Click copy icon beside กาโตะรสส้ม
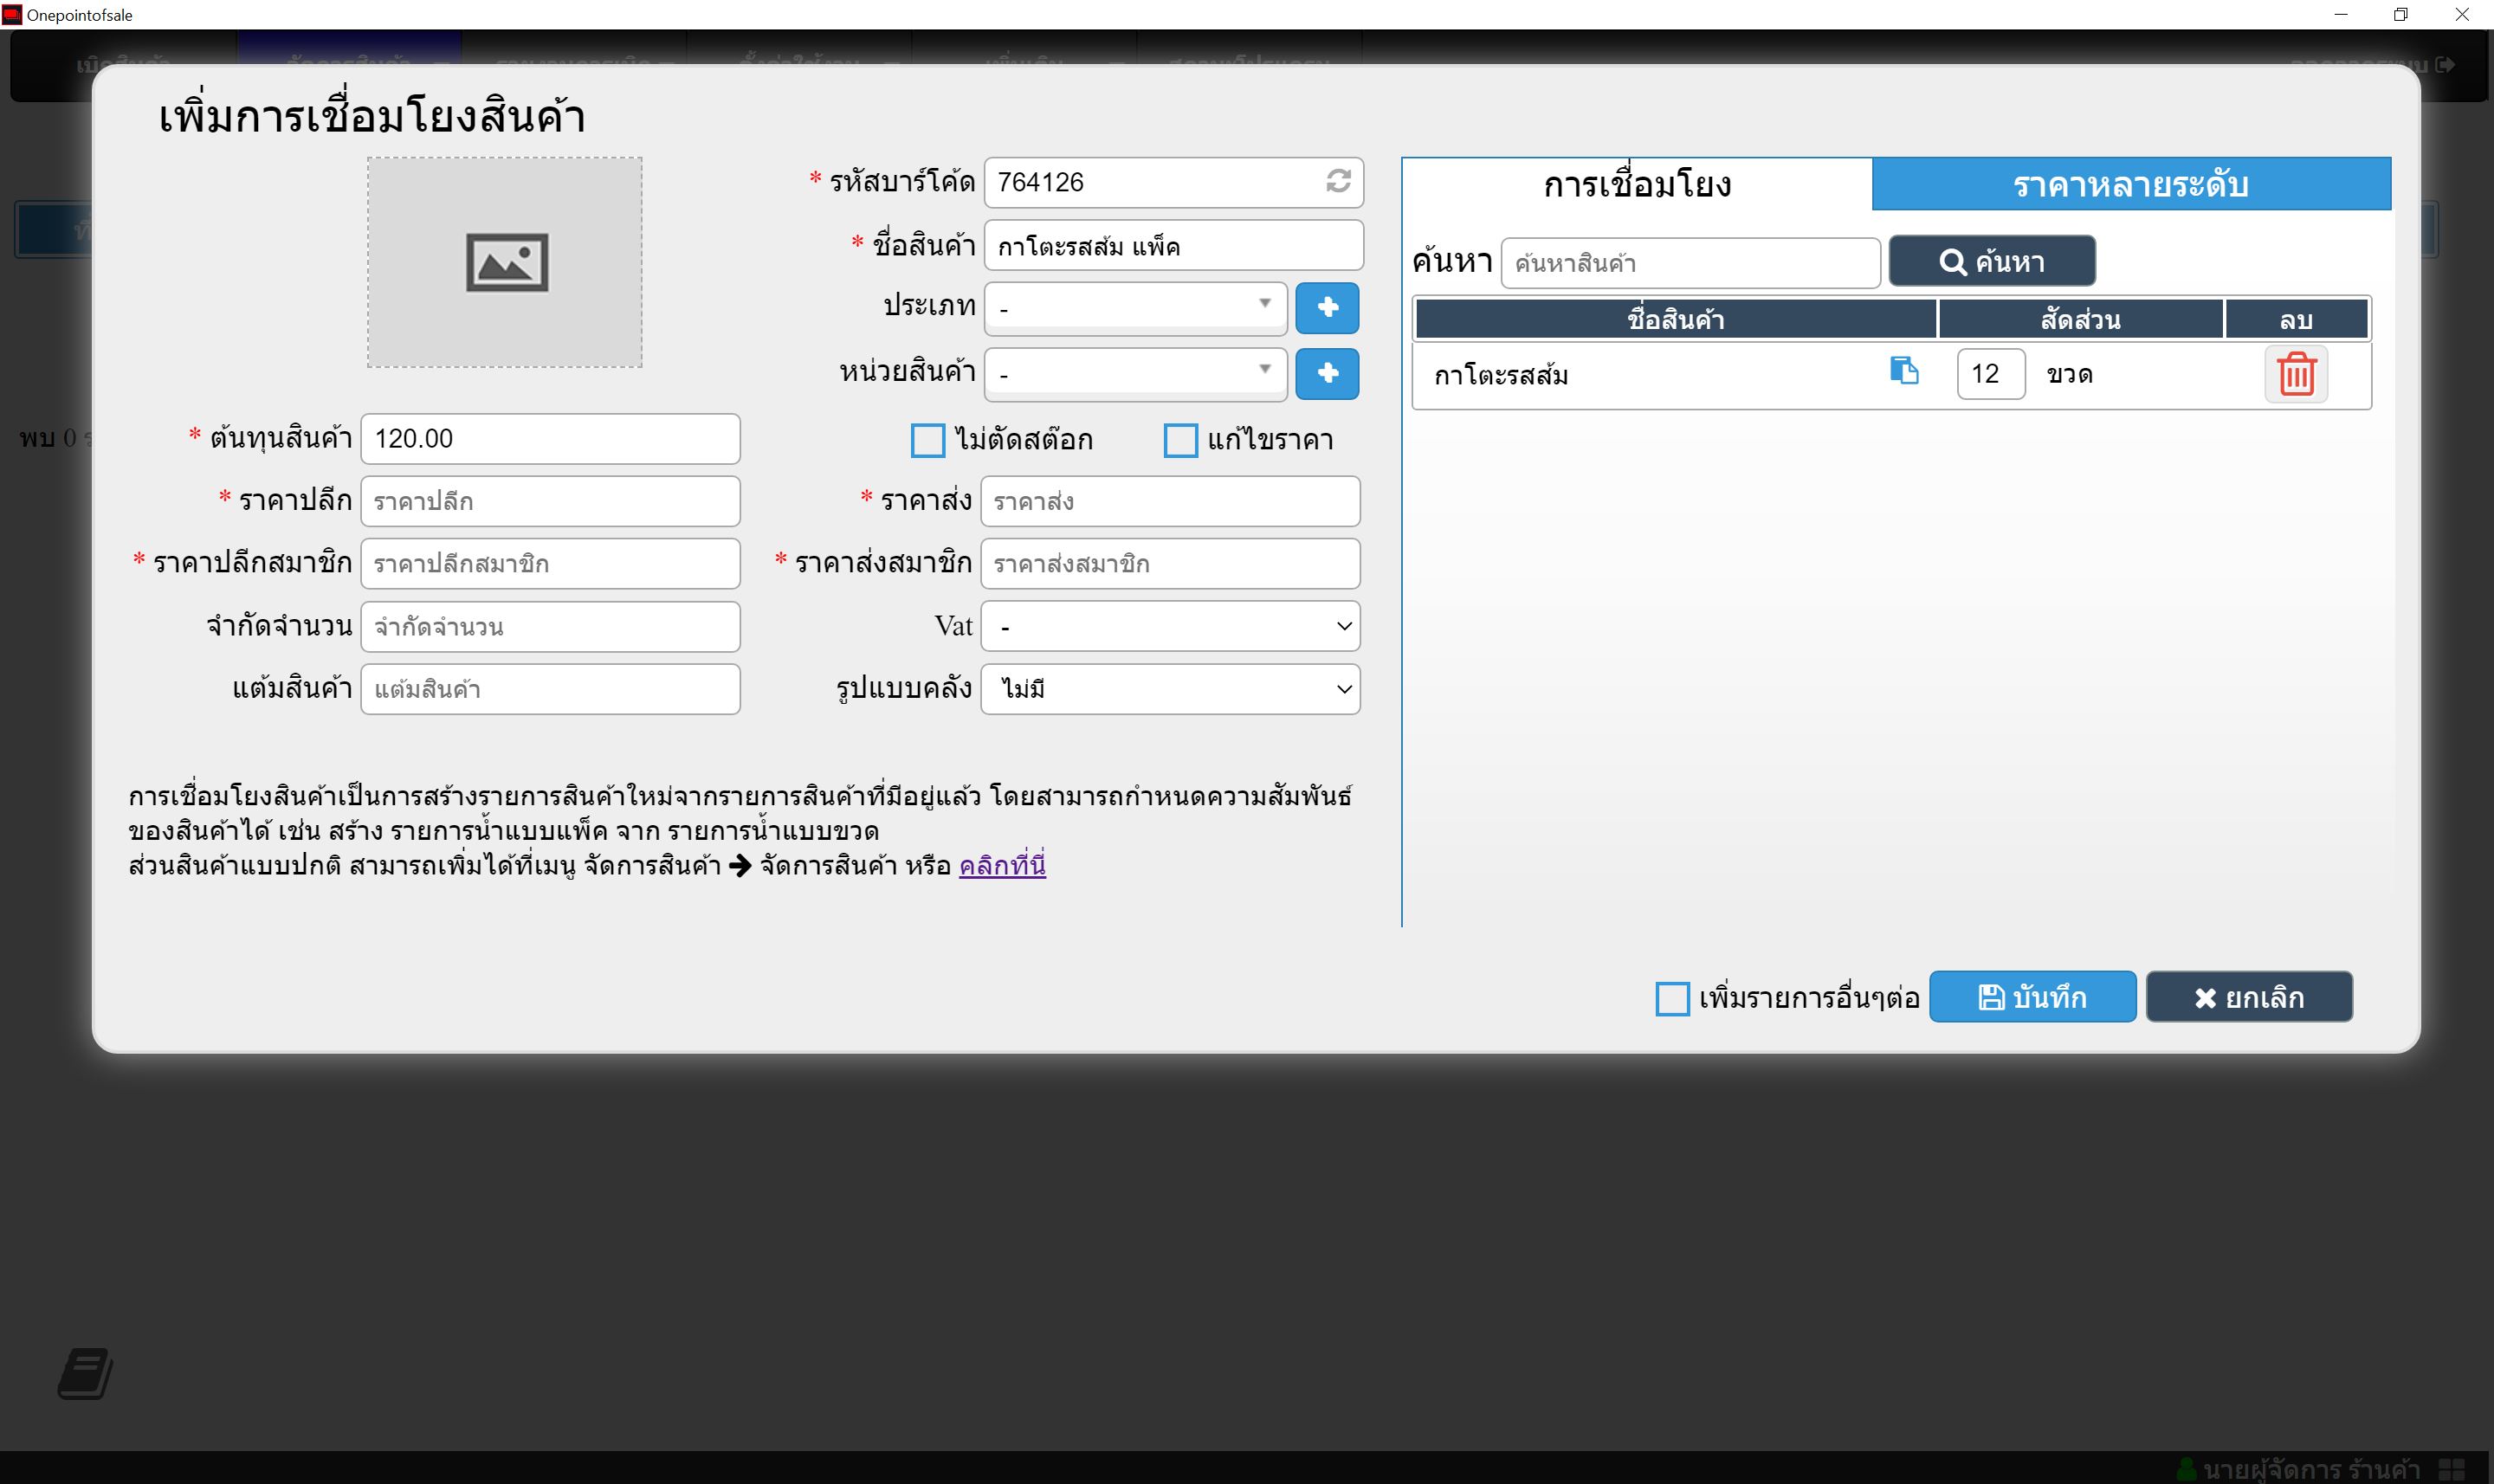 tap(1904, 371)
